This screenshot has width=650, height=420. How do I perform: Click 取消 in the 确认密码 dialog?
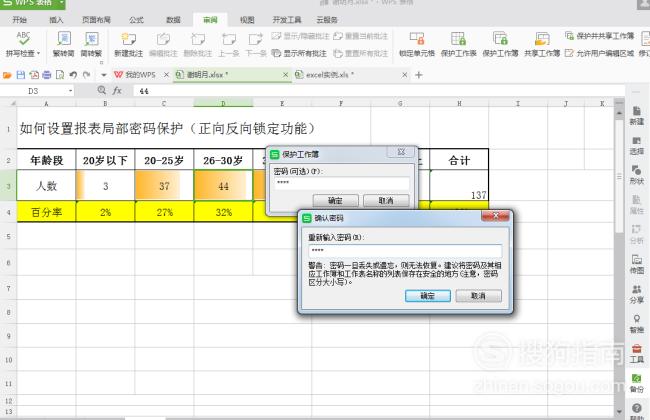pyautogui.click(x=478, y=296)
